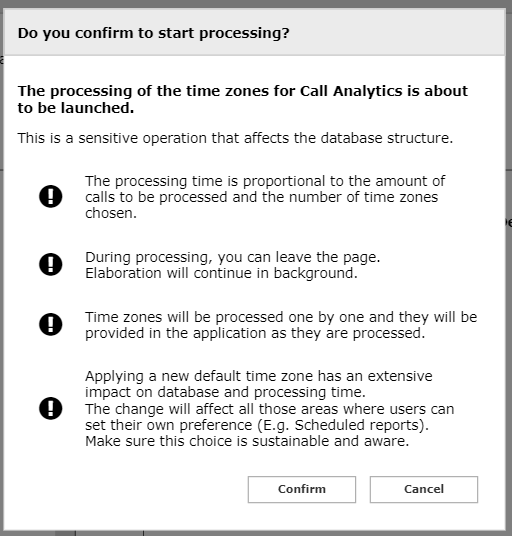This screenshot has height=536, width=512.
Task: Click the words 'database structure' in the warning
Action: [x=386, y=138]
